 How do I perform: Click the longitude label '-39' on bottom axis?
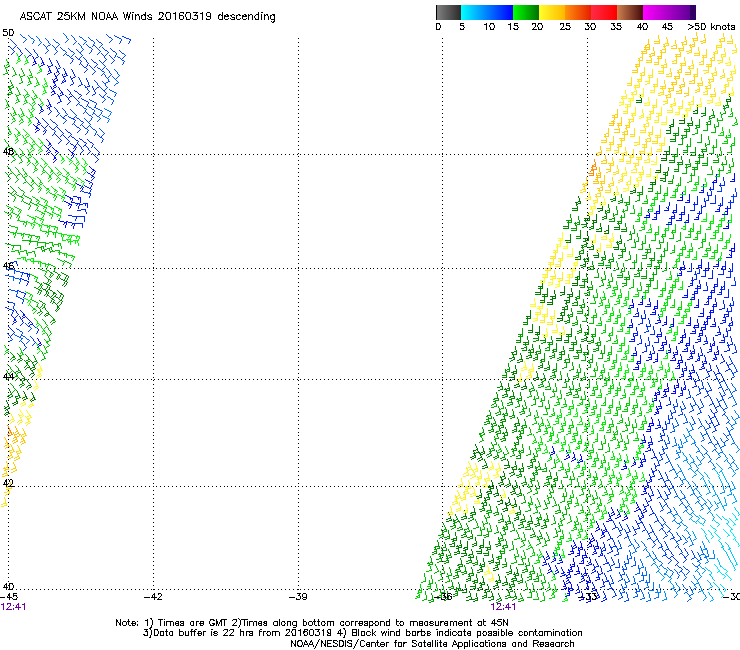pyautogui.click(x=298, y=597)
